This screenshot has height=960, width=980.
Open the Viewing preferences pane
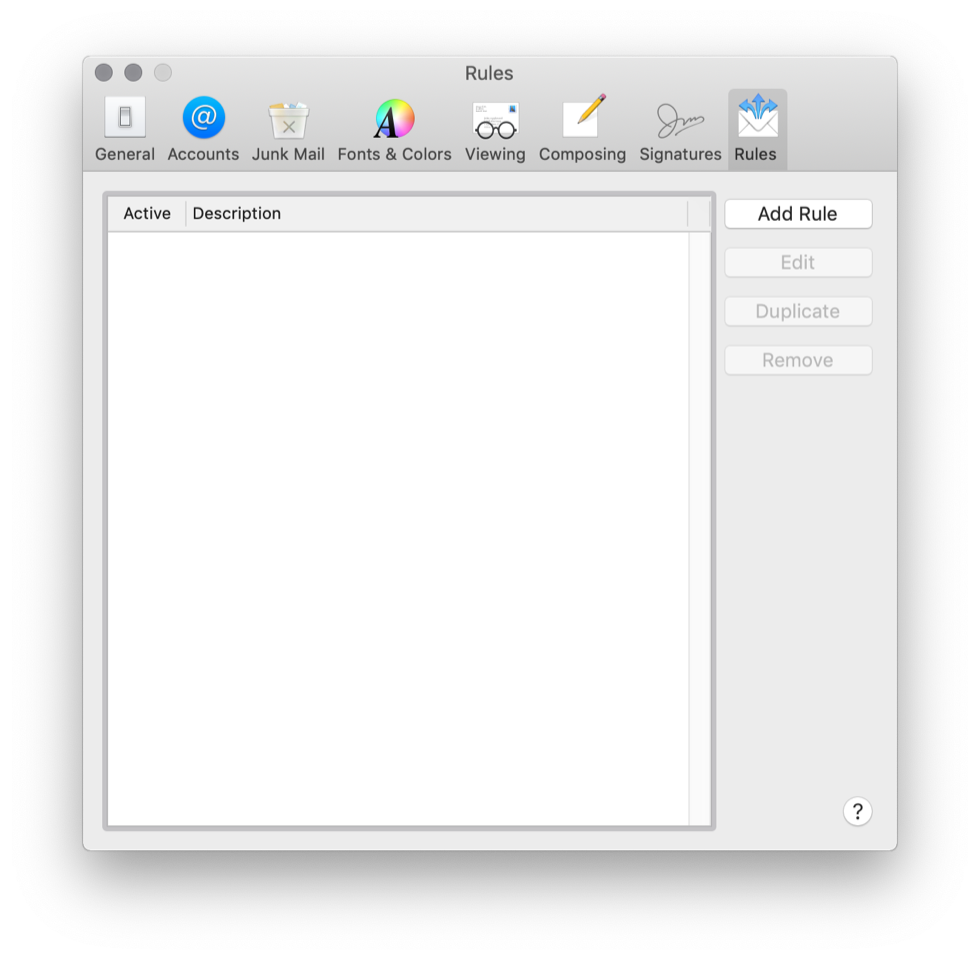495,129
